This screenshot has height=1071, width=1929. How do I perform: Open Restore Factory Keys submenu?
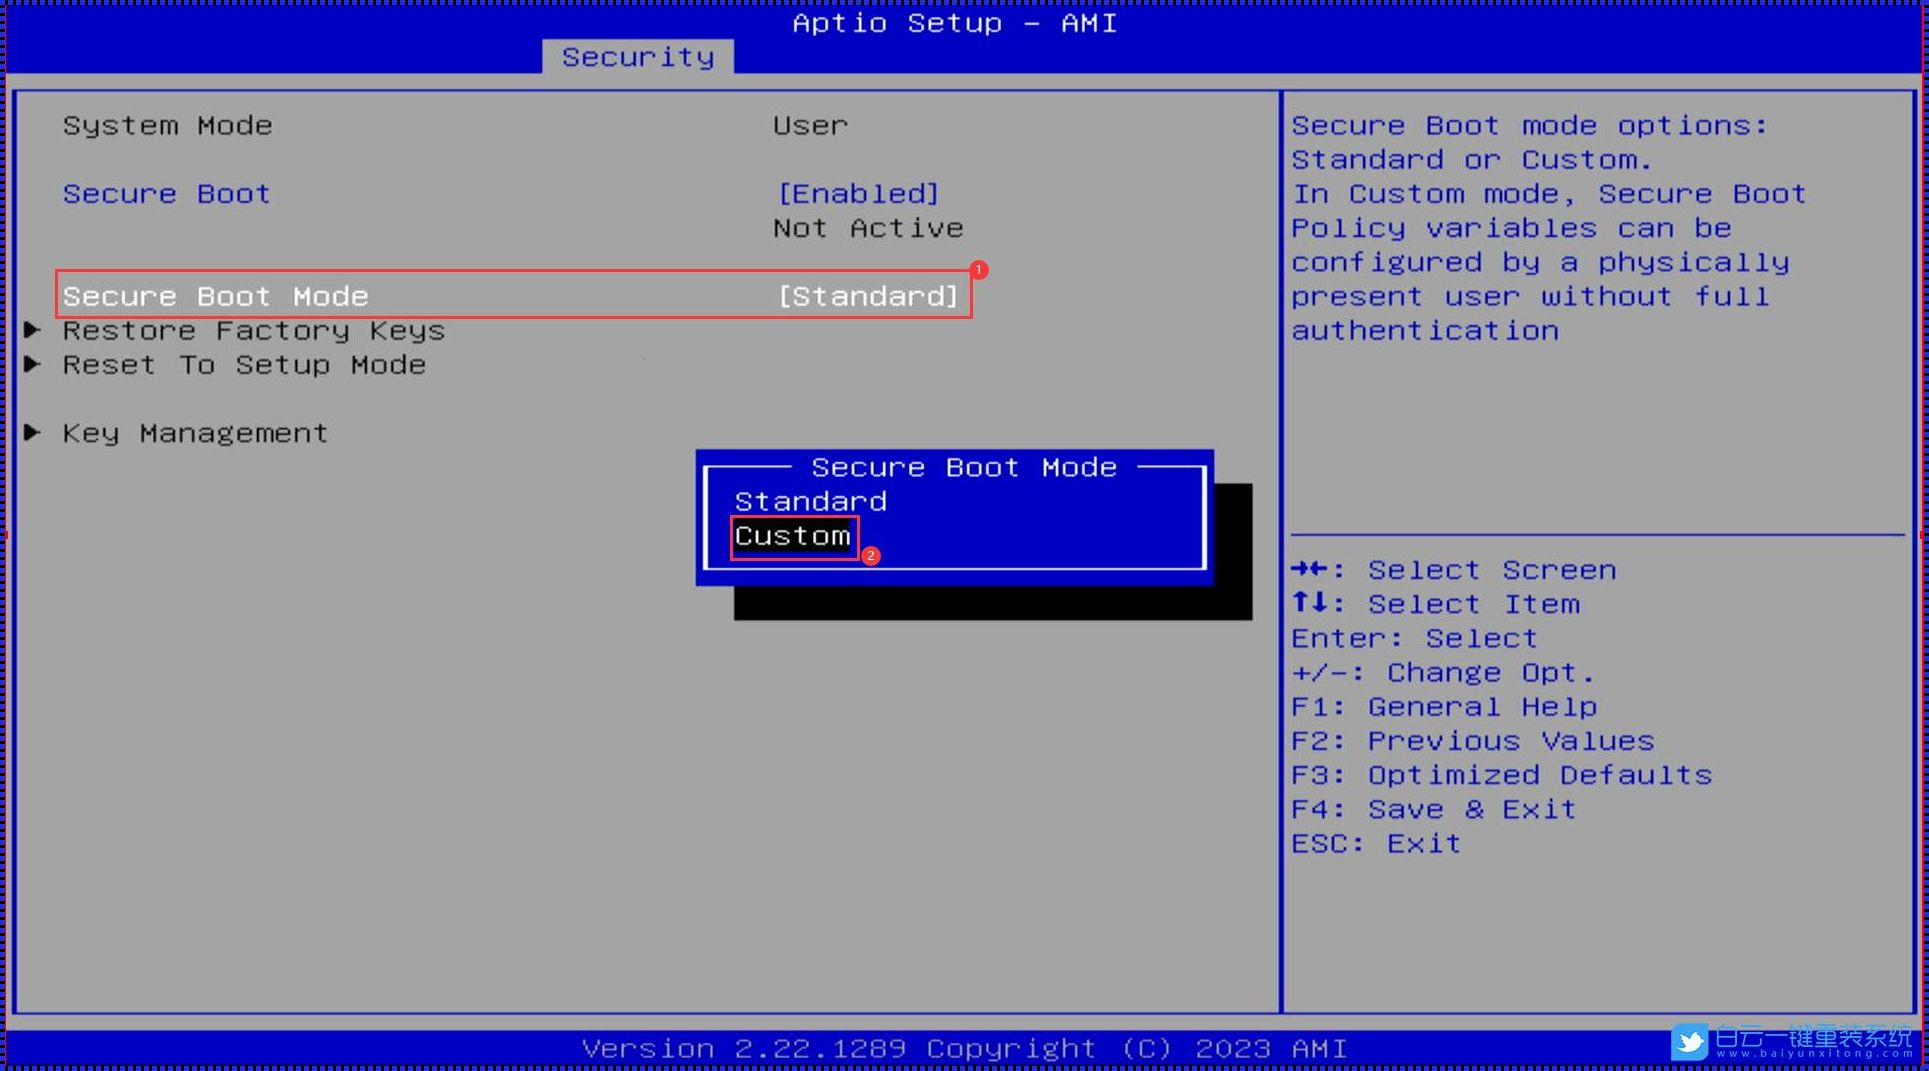pyautogui.click(x=253, y=331)
